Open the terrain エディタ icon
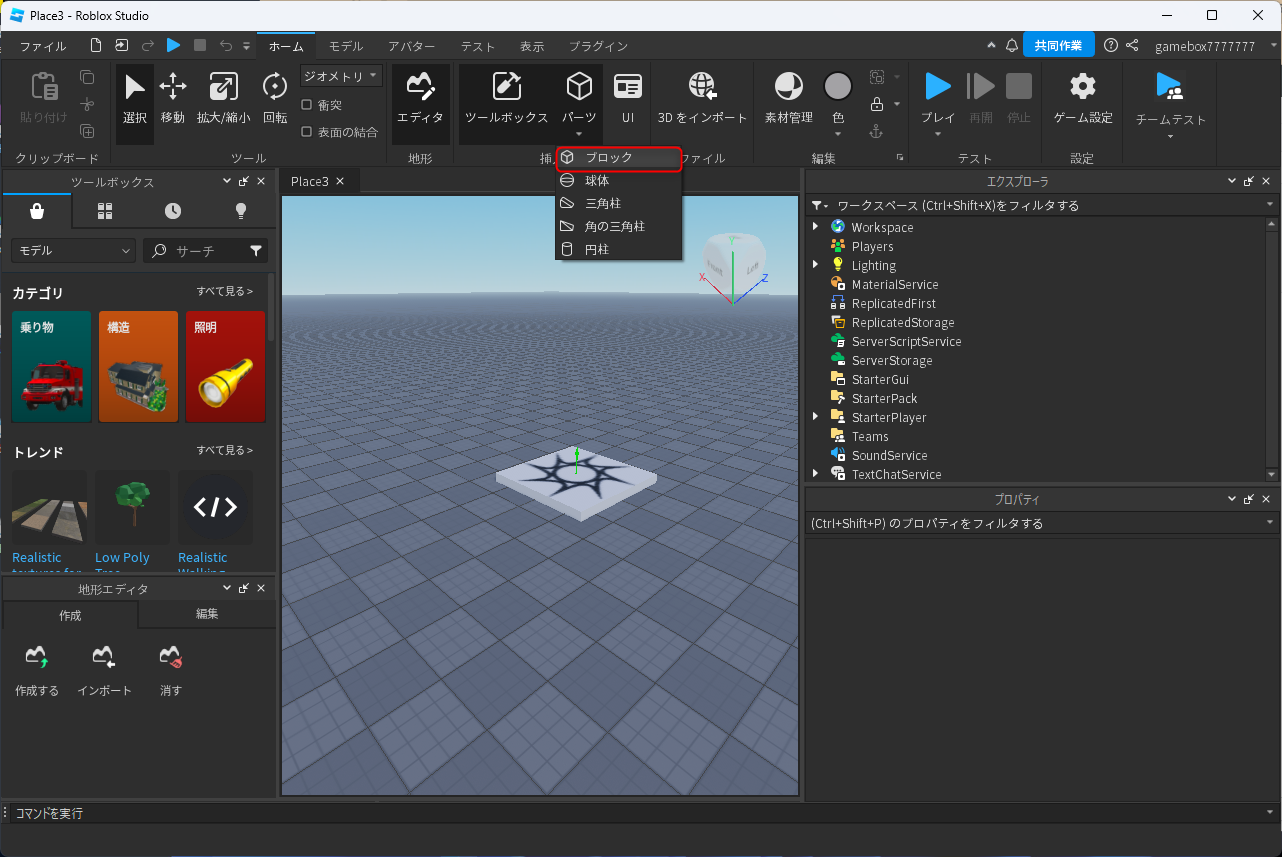 (x=420, y=88)
